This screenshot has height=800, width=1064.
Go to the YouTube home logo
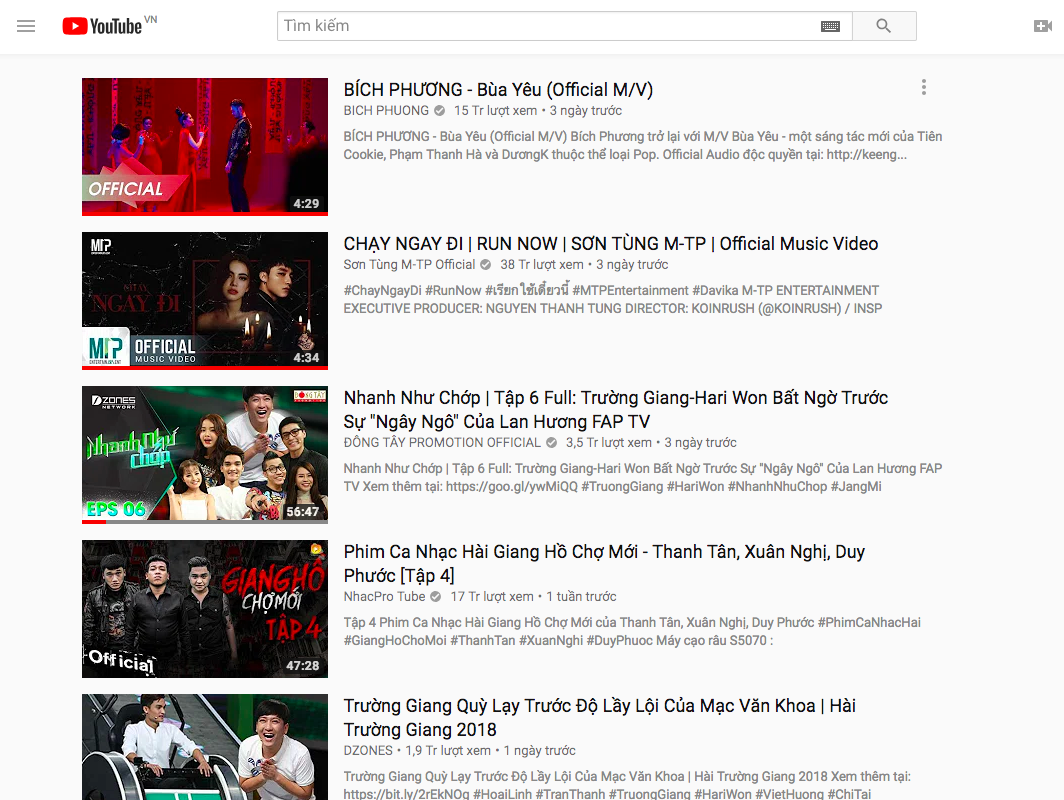click(102, 26)
